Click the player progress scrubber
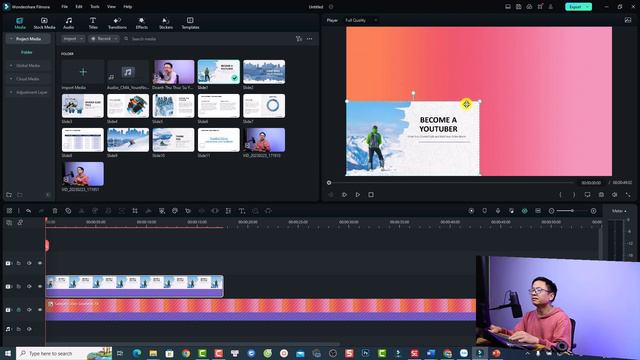This screenshot has width=640, height=360. coord(329,183)
